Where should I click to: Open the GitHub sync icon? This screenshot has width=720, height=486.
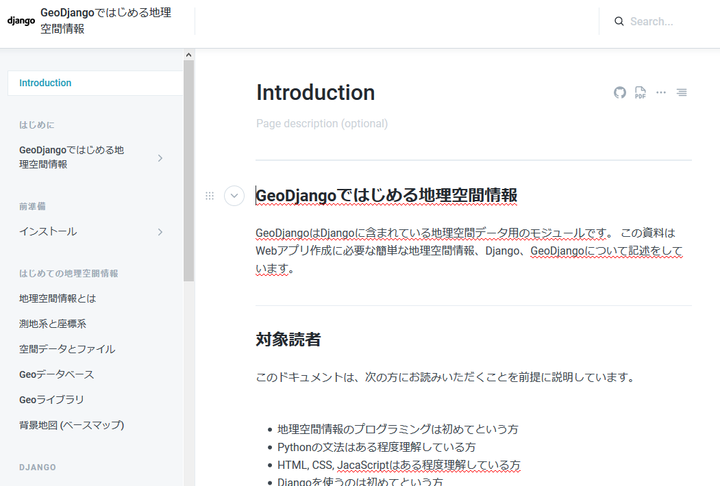pos(620,92)
